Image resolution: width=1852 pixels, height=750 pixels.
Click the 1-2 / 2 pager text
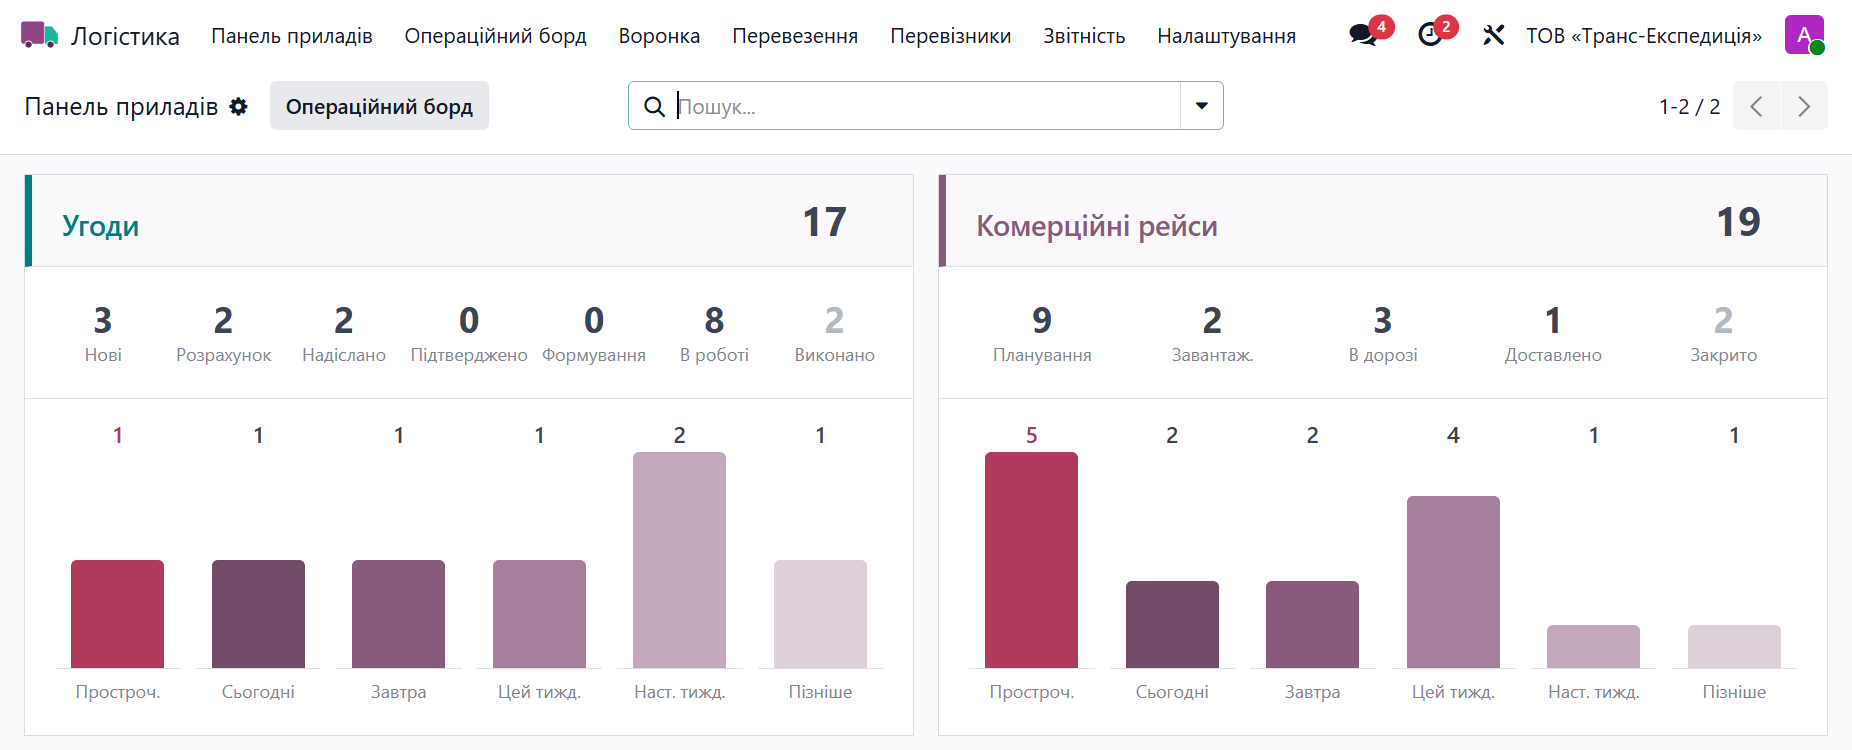tap(1690, 107)
